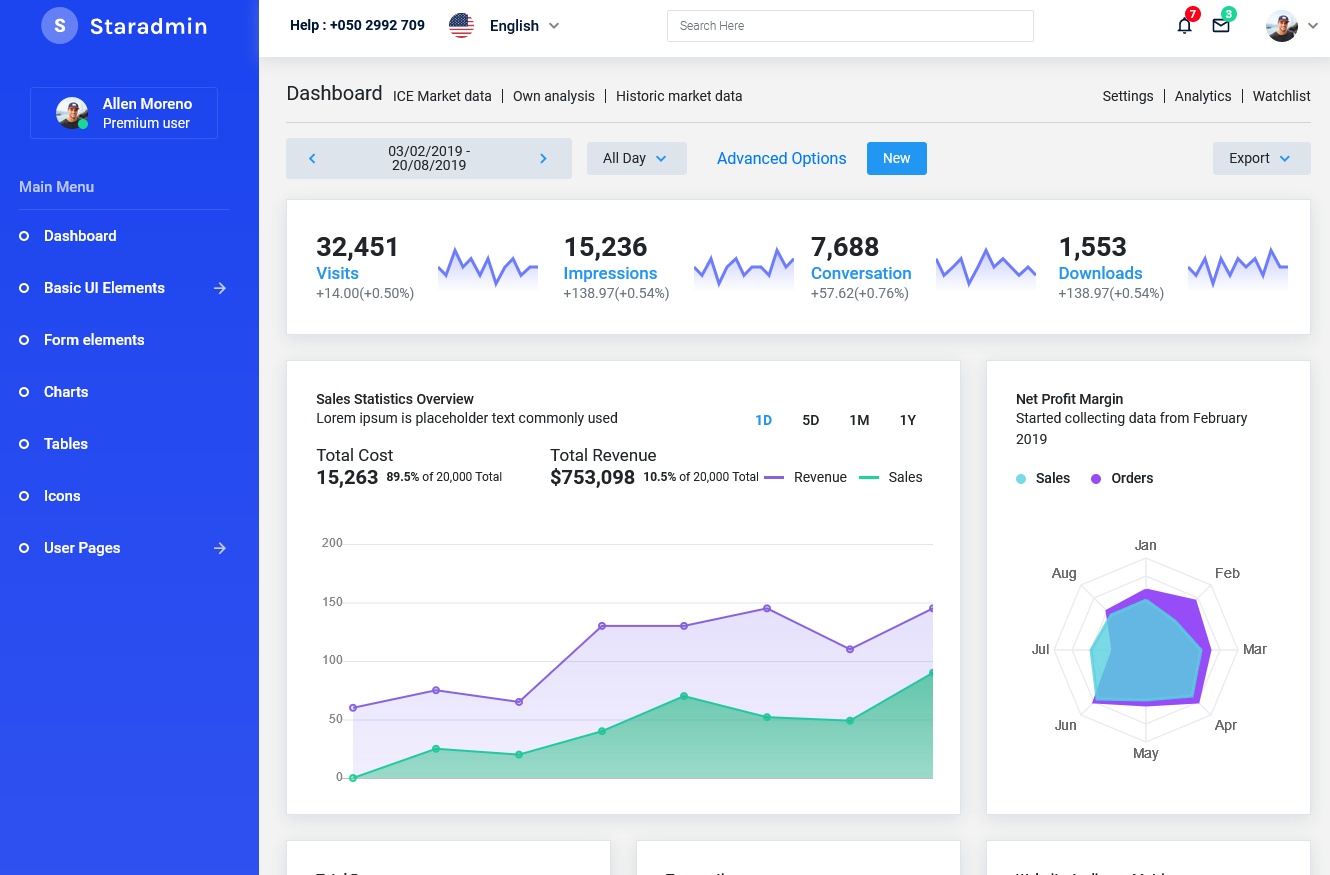Screen dimensions: 1330x875
Task: Open Dashboard in the sidebar menu
Action: [x=80, y=236]
